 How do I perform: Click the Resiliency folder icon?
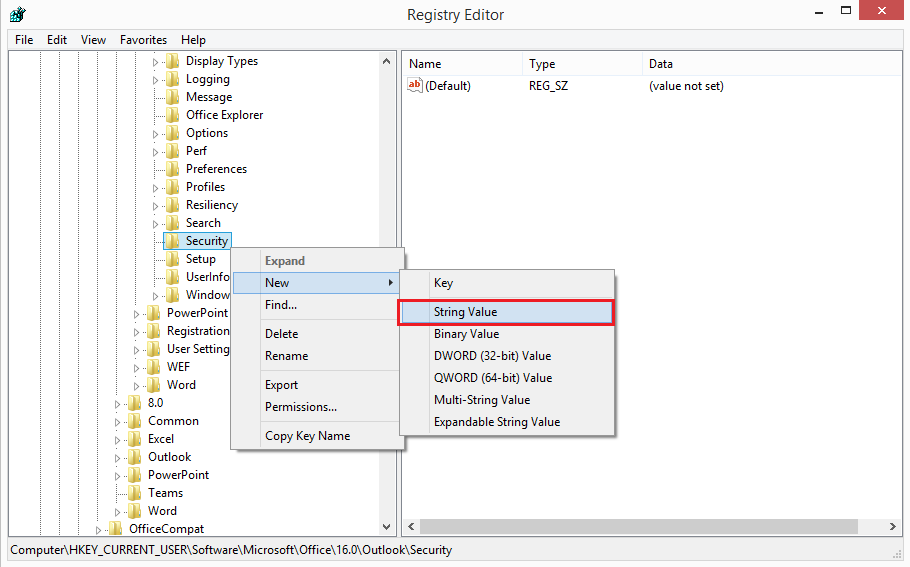[172, 205]
